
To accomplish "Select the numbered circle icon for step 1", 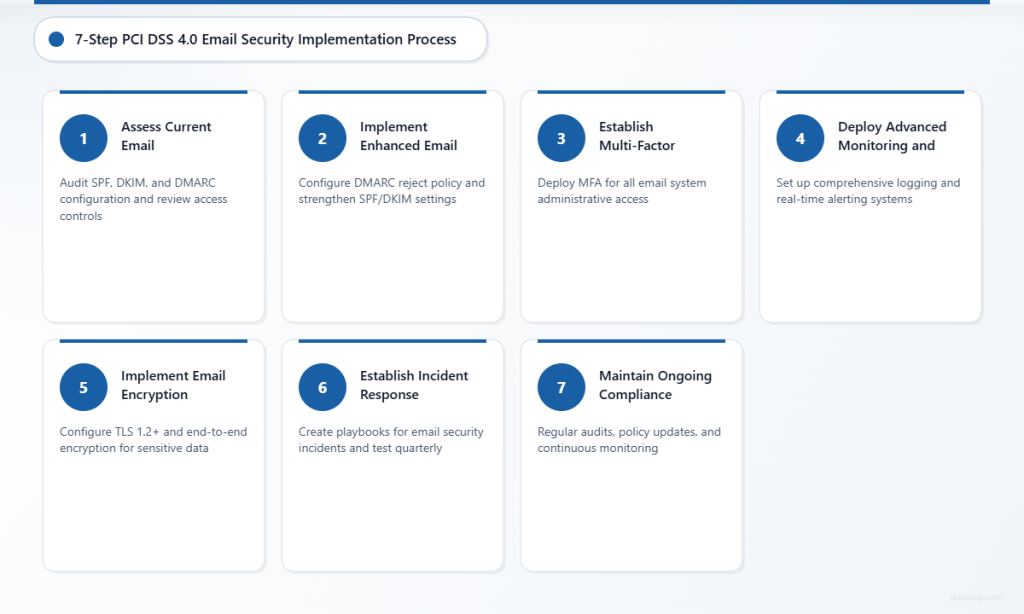I will 83,138.
